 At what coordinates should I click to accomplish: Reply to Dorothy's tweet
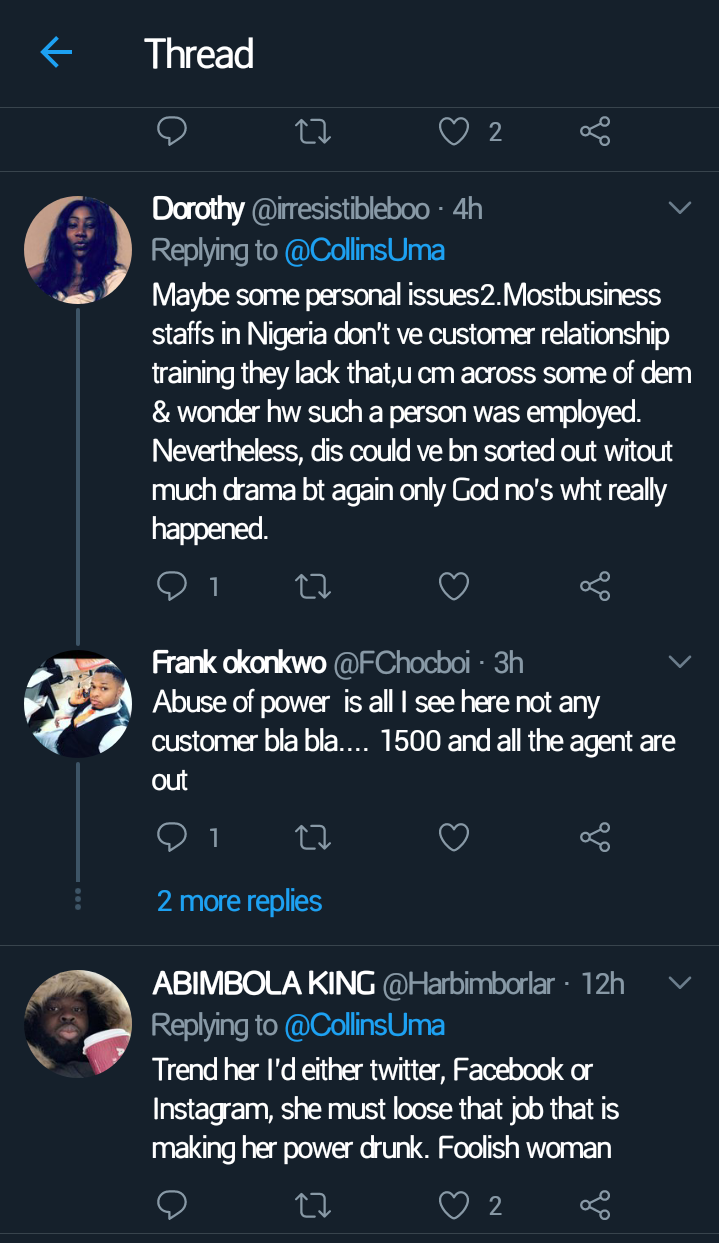pos(172,586)
